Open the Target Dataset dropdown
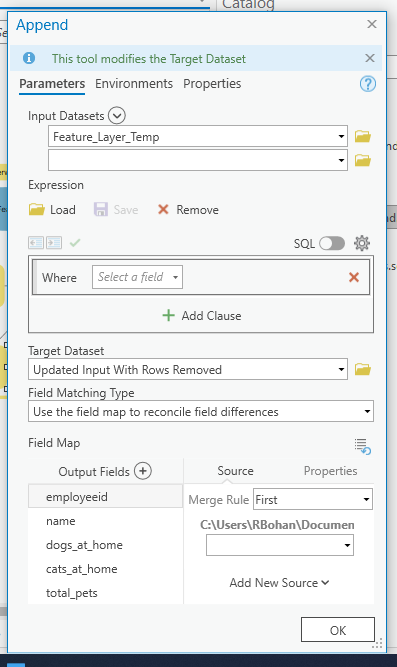This screenshot has height=667, width=397. 341,369
